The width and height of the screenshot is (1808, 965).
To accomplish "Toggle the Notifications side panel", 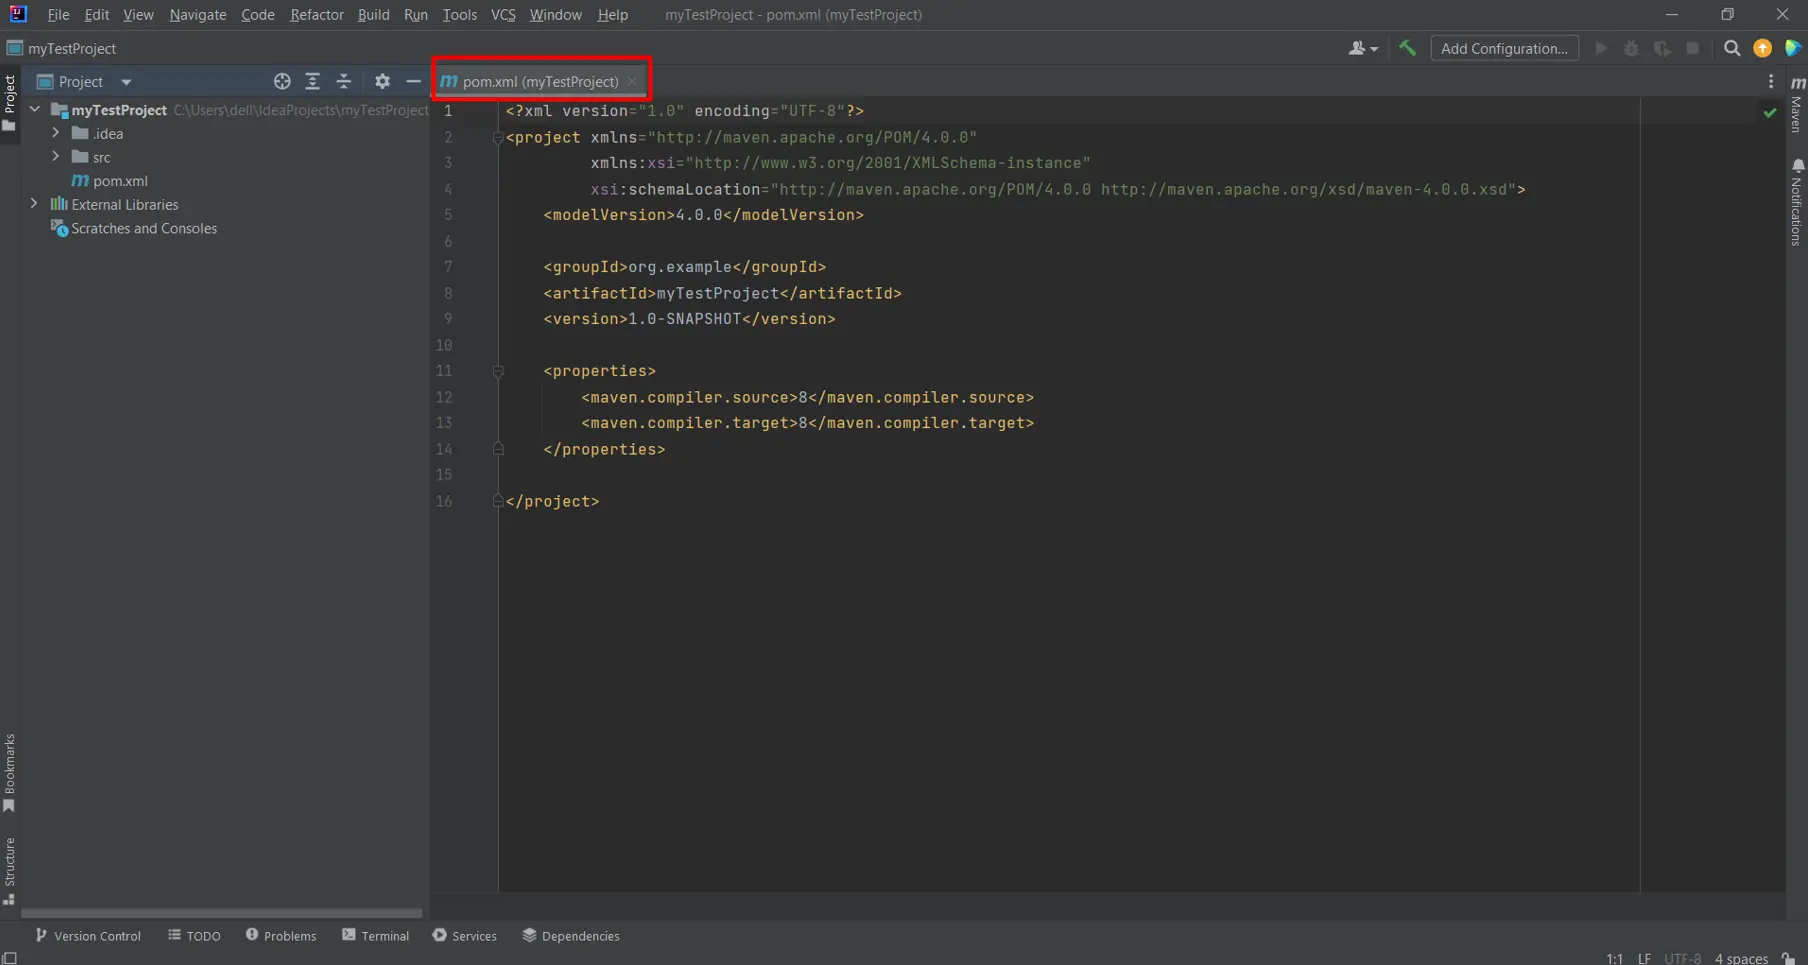I will [x=1797, y=202].
